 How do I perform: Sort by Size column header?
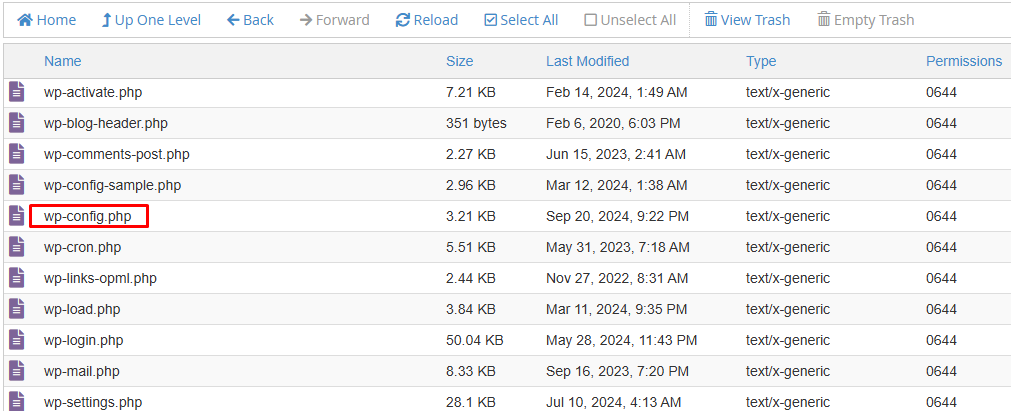click(460, 61)
